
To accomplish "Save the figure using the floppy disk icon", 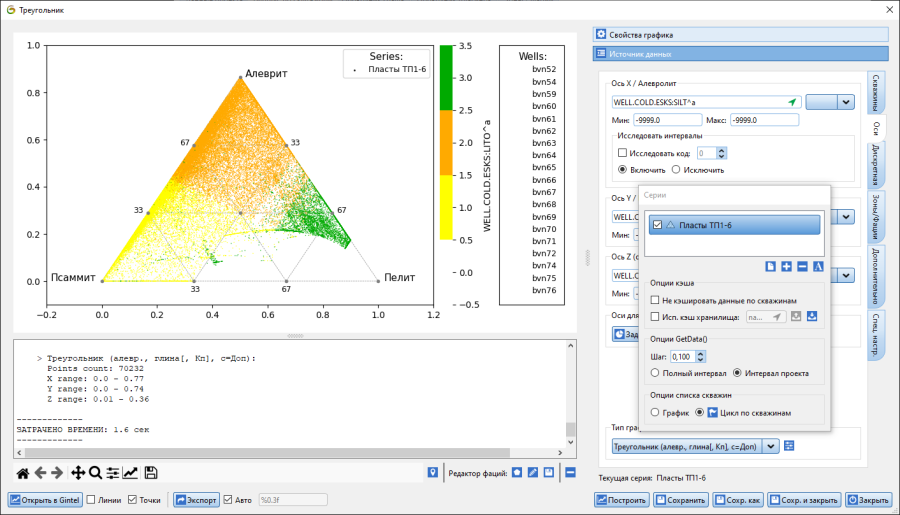I will point(151,473).
